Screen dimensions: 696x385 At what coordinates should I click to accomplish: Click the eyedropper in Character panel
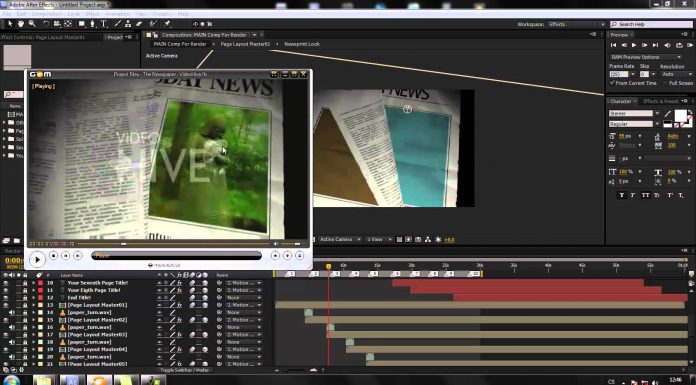[668, 114]
